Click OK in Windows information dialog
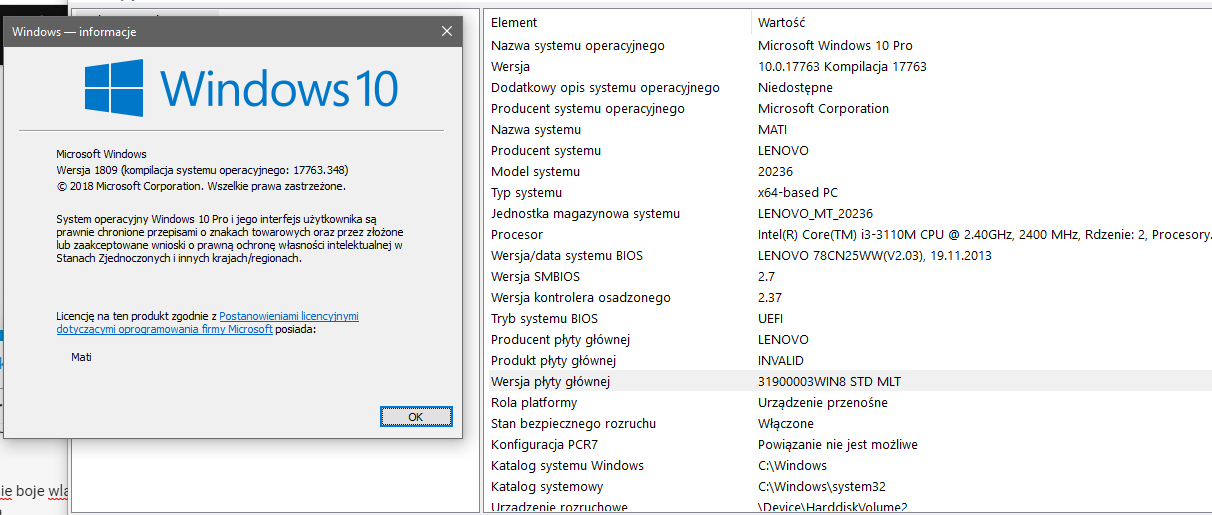The height and width of the screenshot is (515, 1212). (416, 416)
